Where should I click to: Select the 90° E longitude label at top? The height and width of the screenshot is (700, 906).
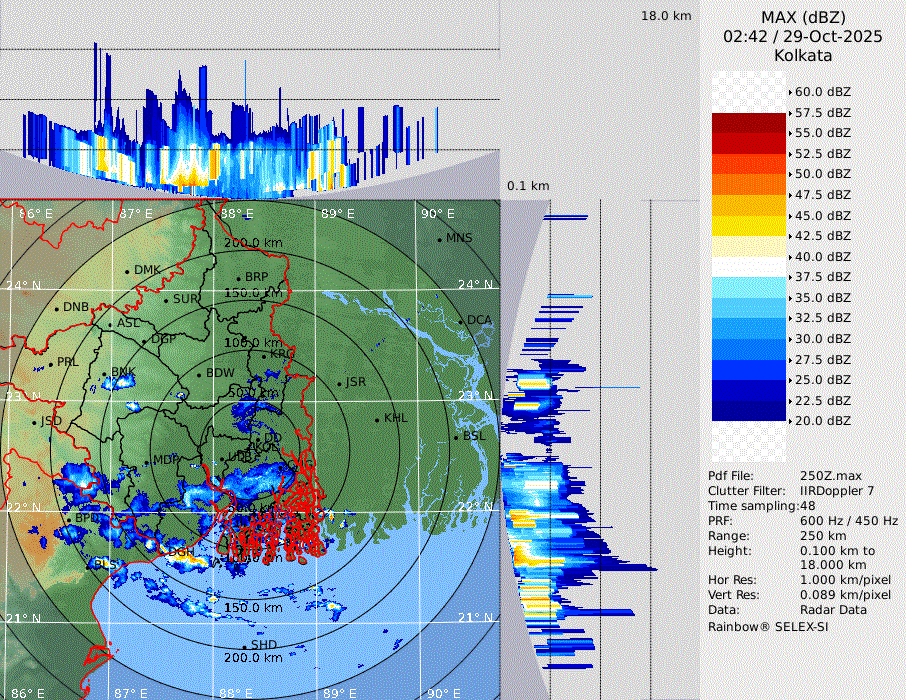click(437, 214)
